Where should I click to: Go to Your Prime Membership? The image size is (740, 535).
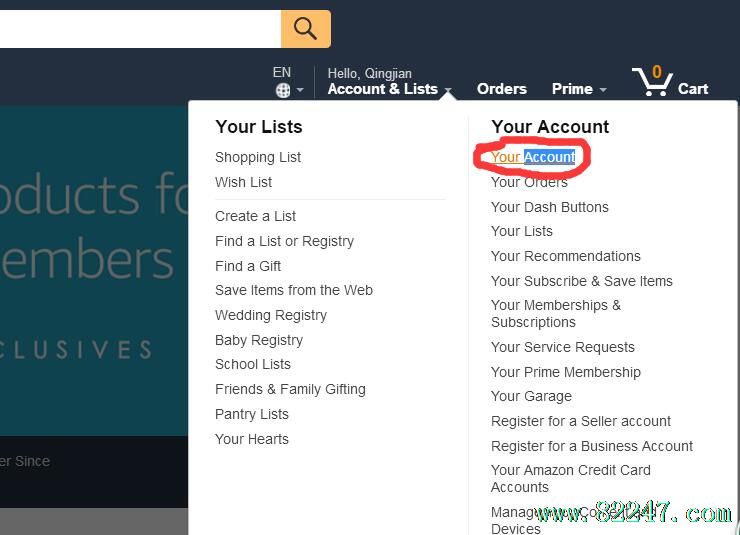coord(565,372)
